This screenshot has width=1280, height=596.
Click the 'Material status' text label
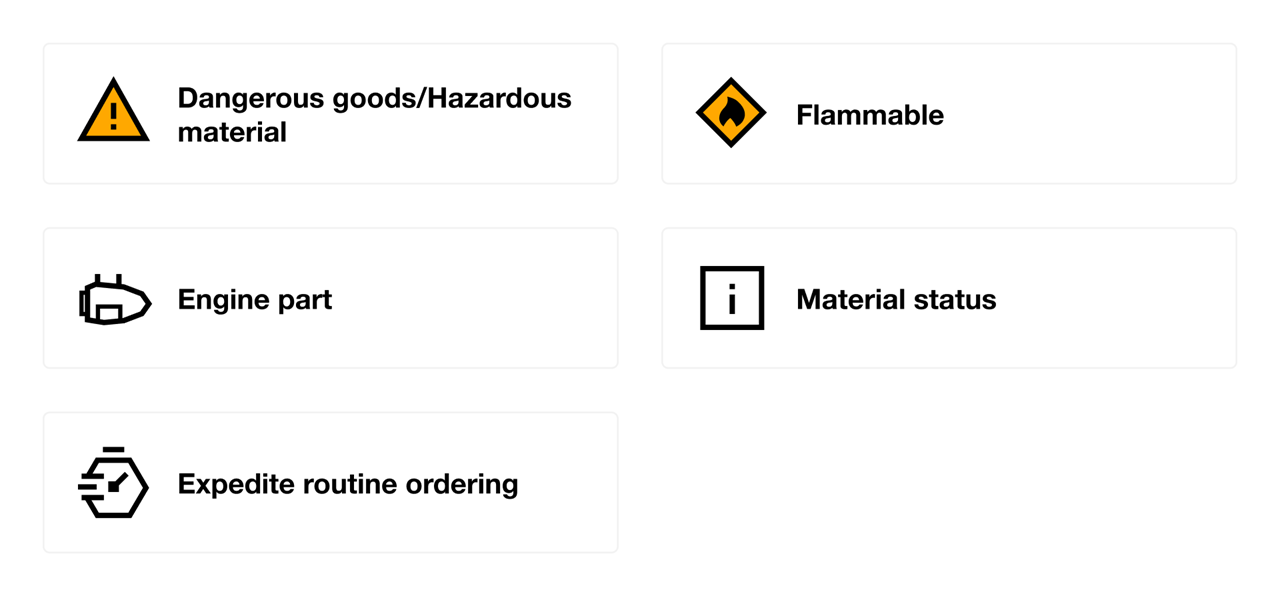tap(896, 299)
